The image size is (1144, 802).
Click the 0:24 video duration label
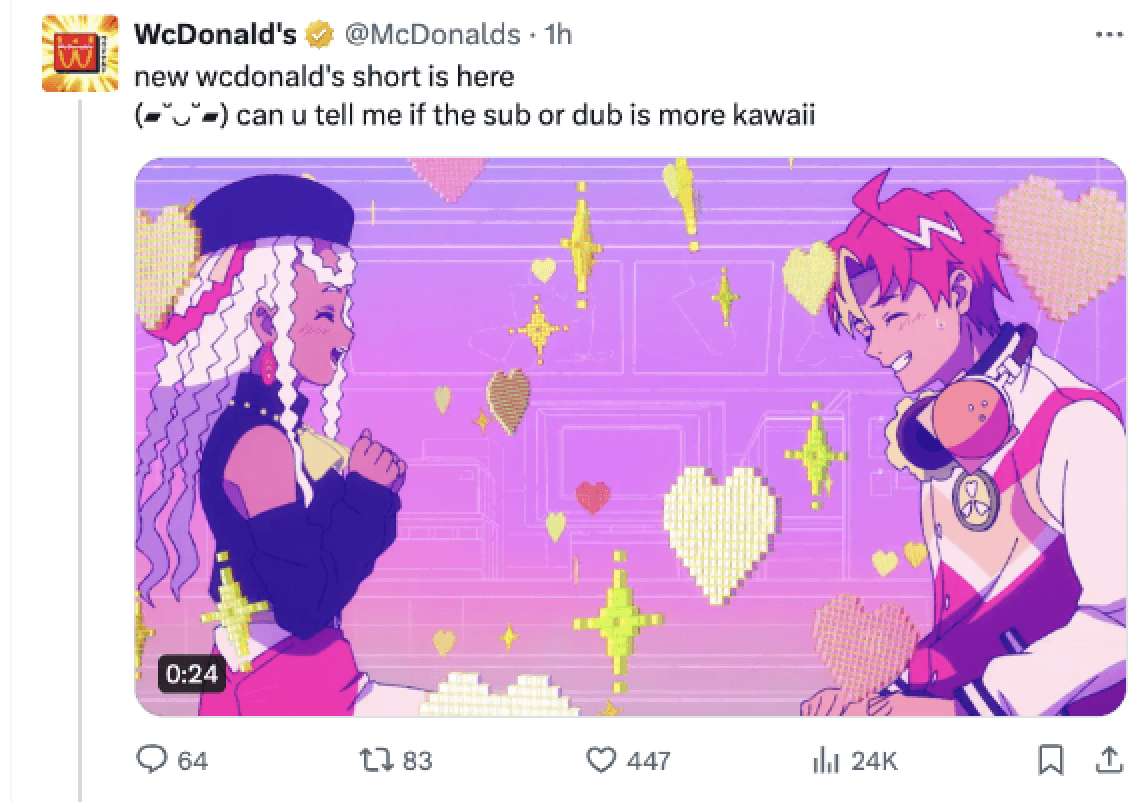[x=192, y=674]
